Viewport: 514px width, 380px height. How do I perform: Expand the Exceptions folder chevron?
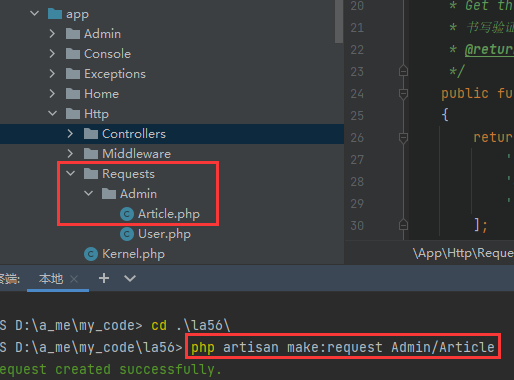(x=52, y=74)
